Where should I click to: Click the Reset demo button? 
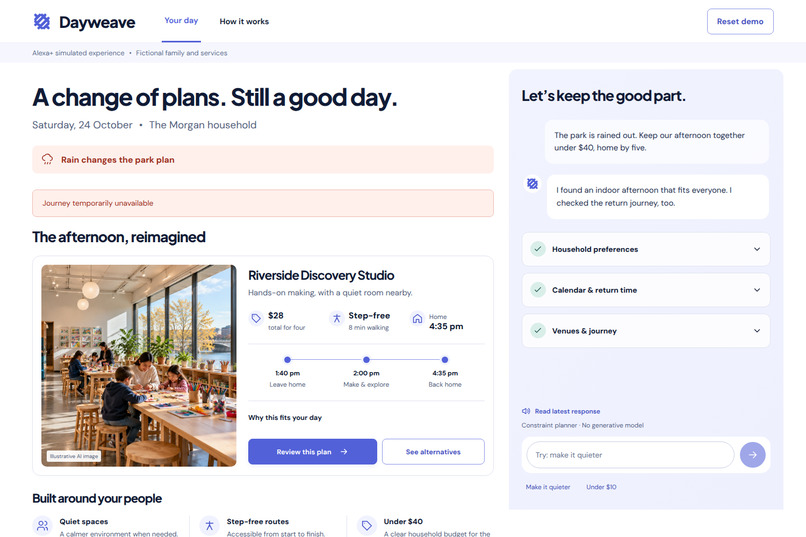[x=740, y=22]
